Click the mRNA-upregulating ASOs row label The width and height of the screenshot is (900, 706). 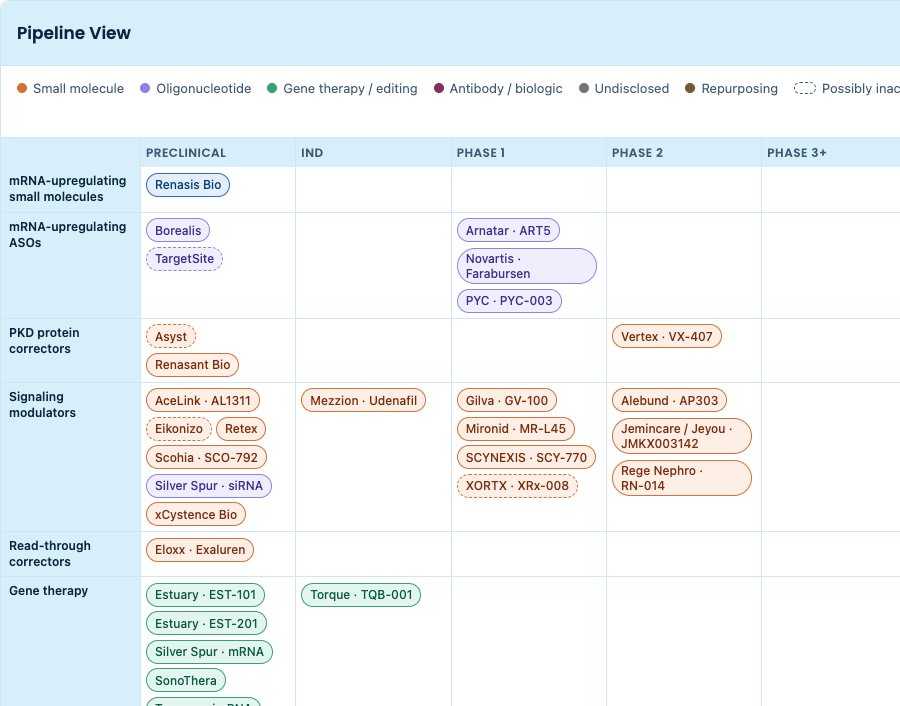click(68, 235)
